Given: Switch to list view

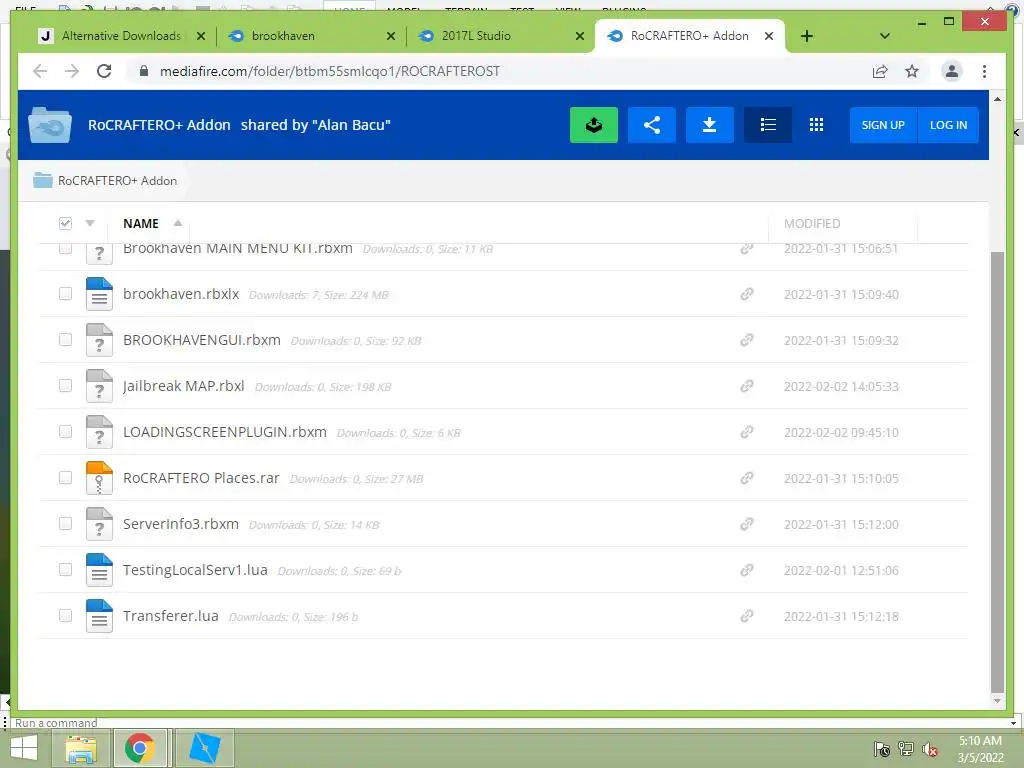Looking at the screenshot, I should tap(768, 125).
